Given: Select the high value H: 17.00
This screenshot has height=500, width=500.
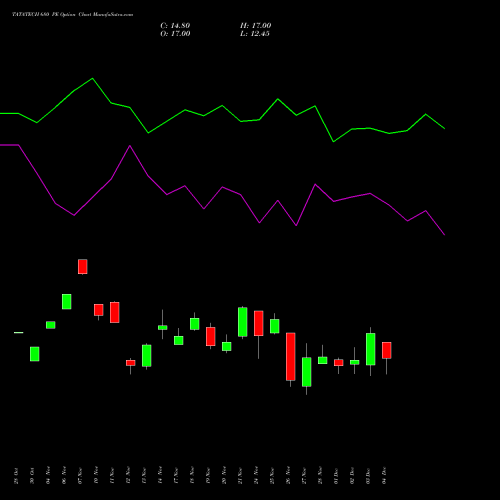Looking at the screenshot, I should pyautogui.click(x=256, y=26).
